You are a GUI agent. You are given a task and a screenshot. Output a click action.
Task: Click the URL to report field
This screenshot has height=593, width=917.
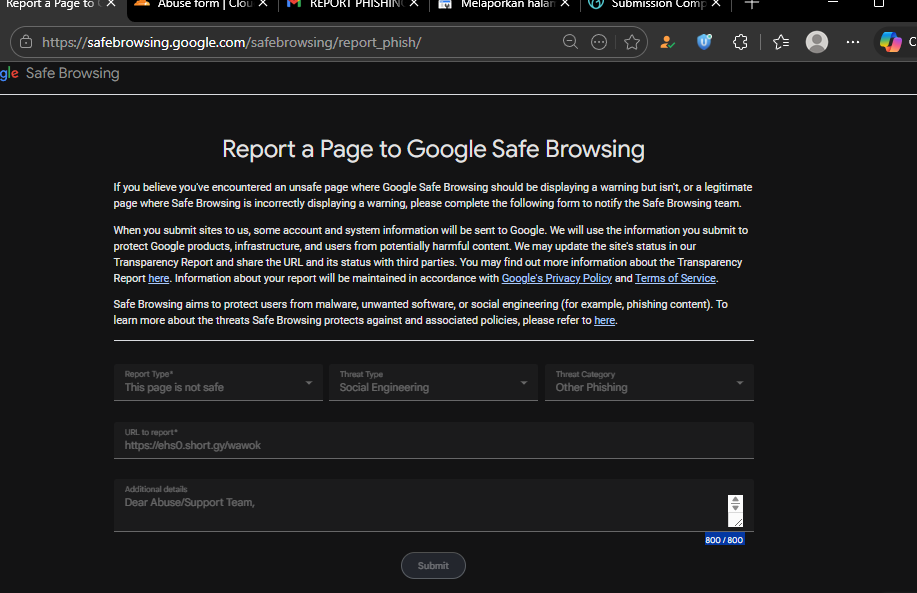click(x=433, y=440)
